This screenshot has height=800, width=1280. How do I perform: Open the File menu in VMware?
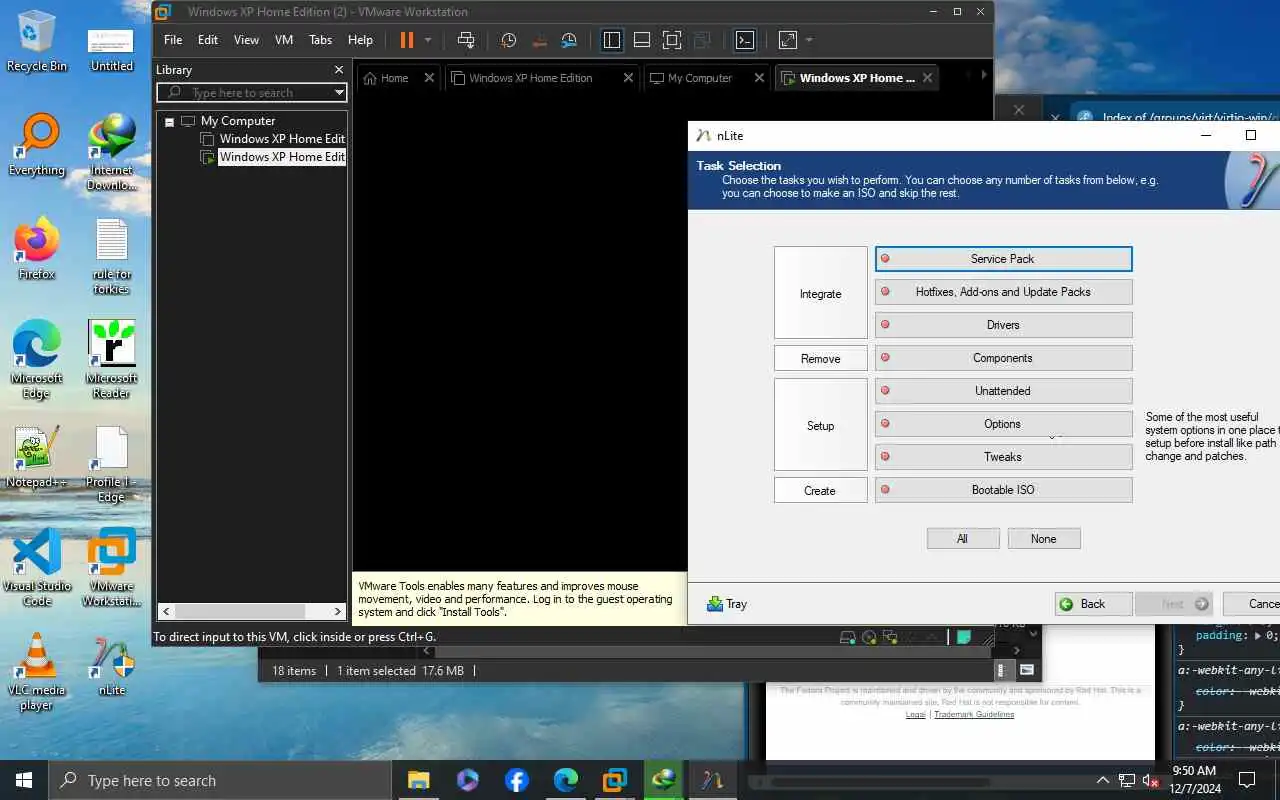173,40
